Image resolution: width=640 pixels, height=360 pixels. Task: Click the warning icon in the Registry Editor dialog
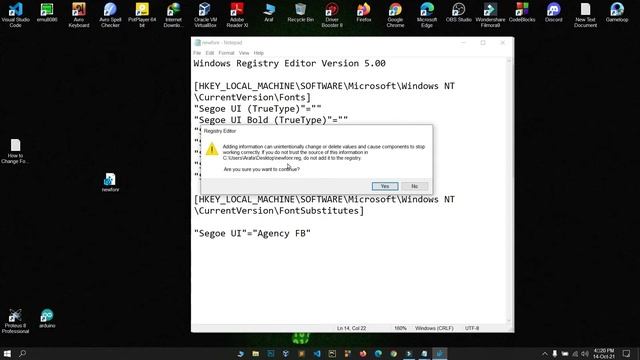tap(212, 149)
